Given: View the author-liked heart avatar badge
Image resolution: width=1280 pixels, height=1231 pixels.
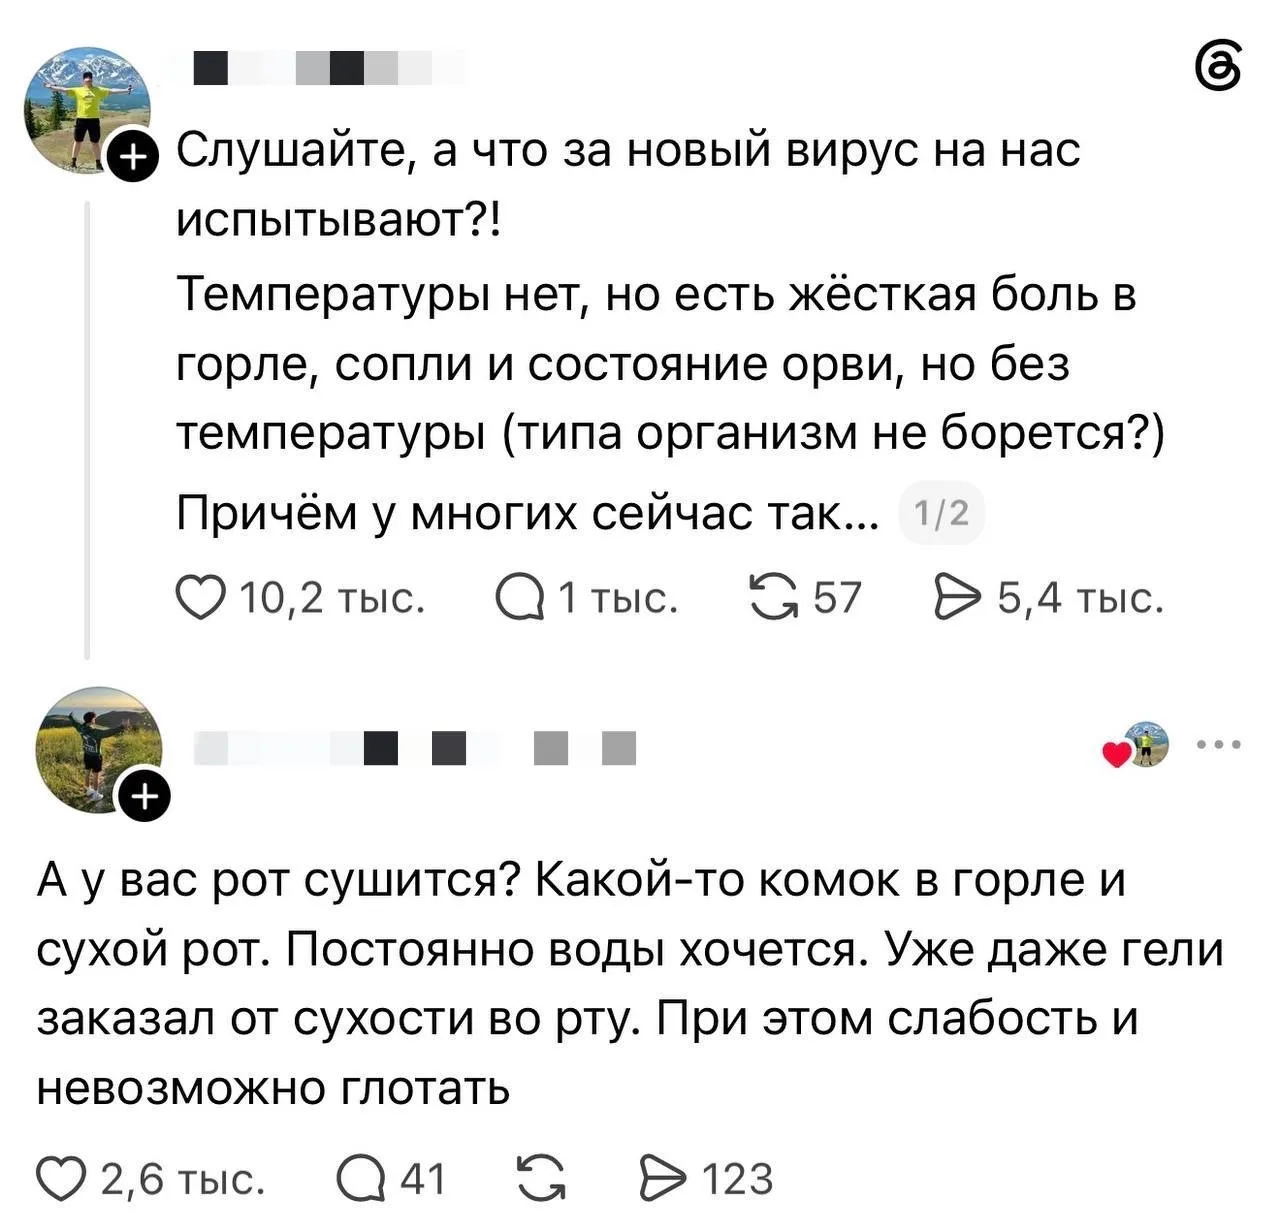Looking at the screenshot, I should coord(1136,744).
